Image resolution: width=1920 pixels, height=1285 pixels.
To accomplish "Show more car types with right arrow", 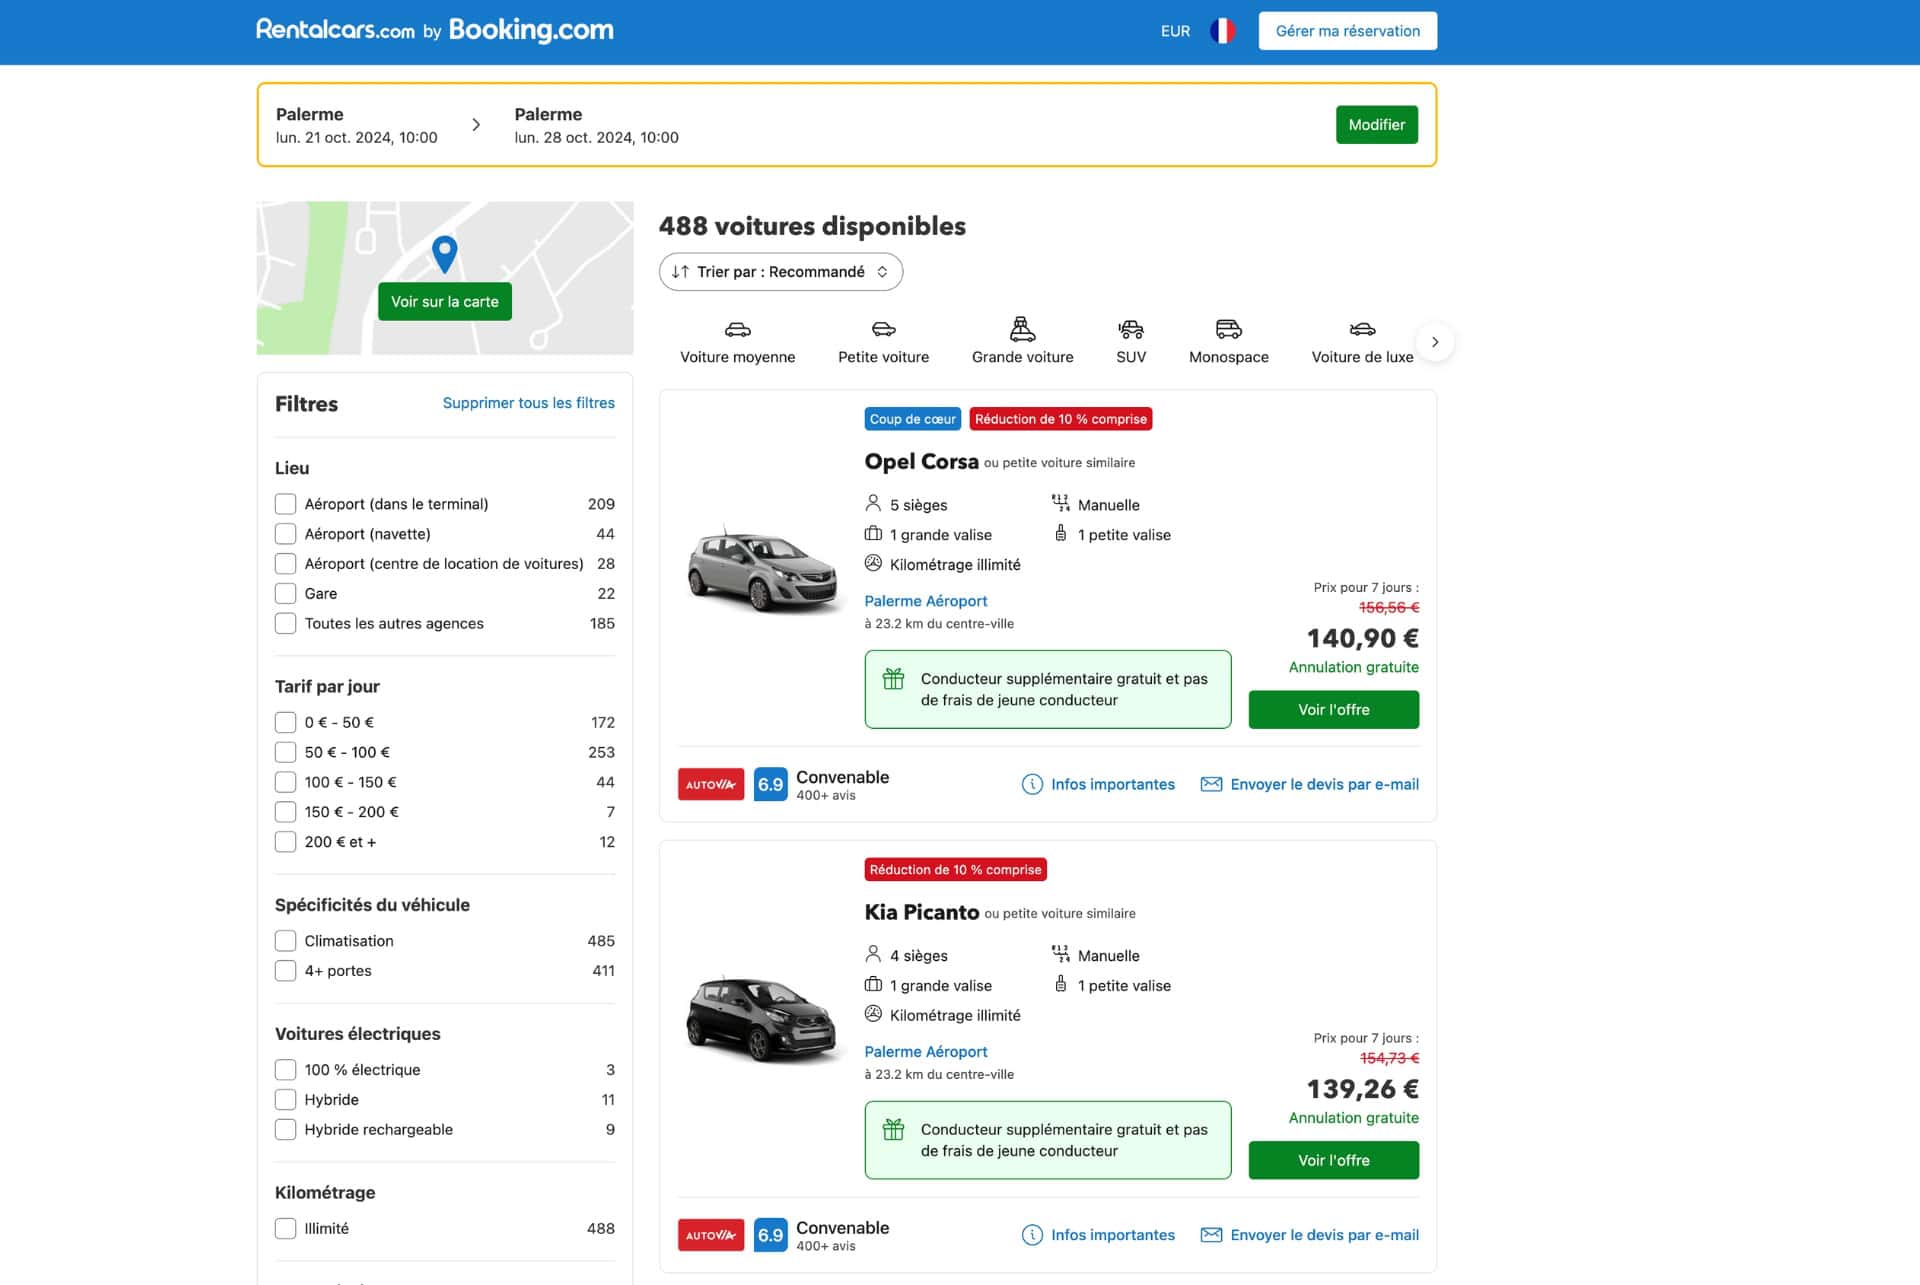I will click(x=1435, y=342).
